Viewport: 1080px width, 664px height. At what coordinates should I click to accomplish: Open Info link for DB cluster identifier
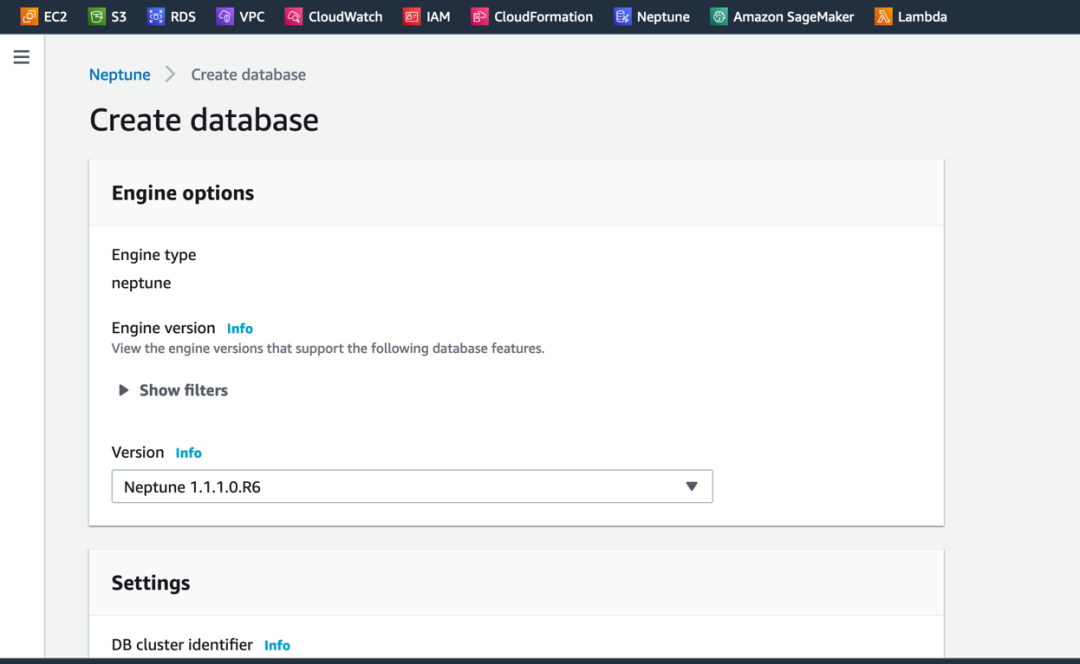pyautogui.click(x=277, y=646)
